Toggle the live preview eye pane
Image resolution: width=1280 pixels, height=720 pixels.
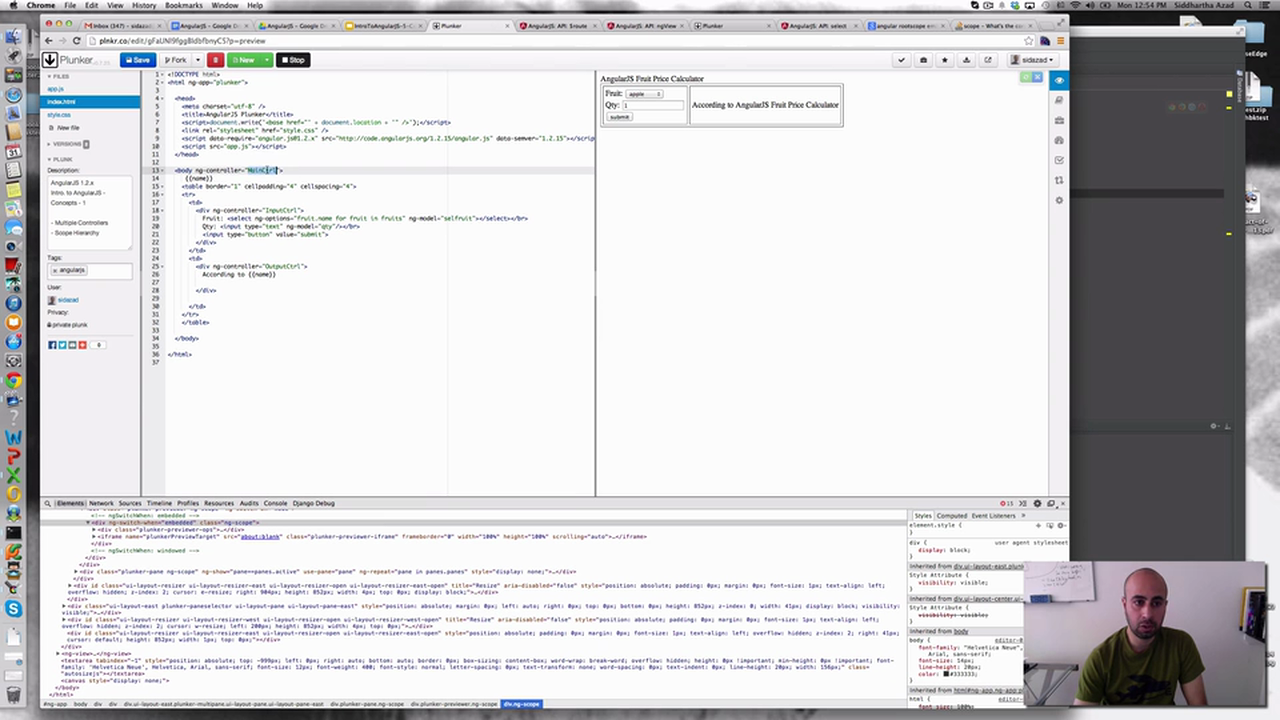pyautogui.click(x=1059, y=80)
